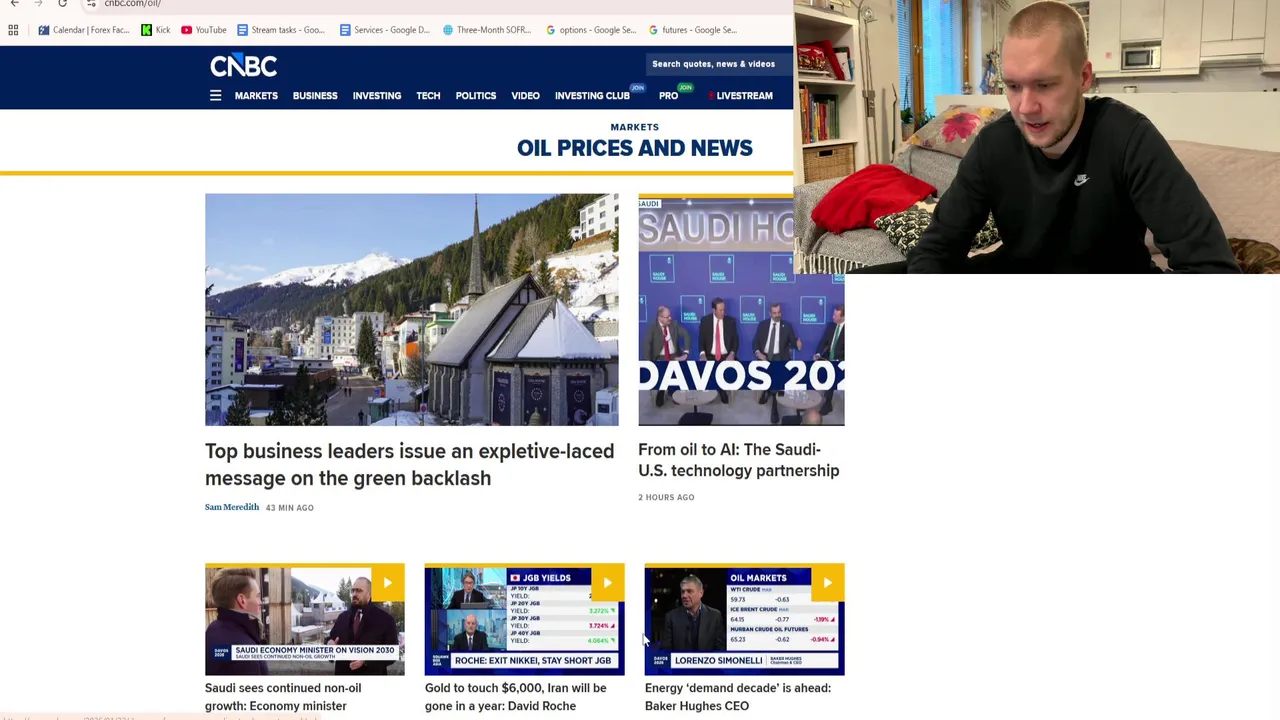This screenshot has width=1280, height=720.
Task: Open the CNBC hamburger menu
Action: coord(215,96)
